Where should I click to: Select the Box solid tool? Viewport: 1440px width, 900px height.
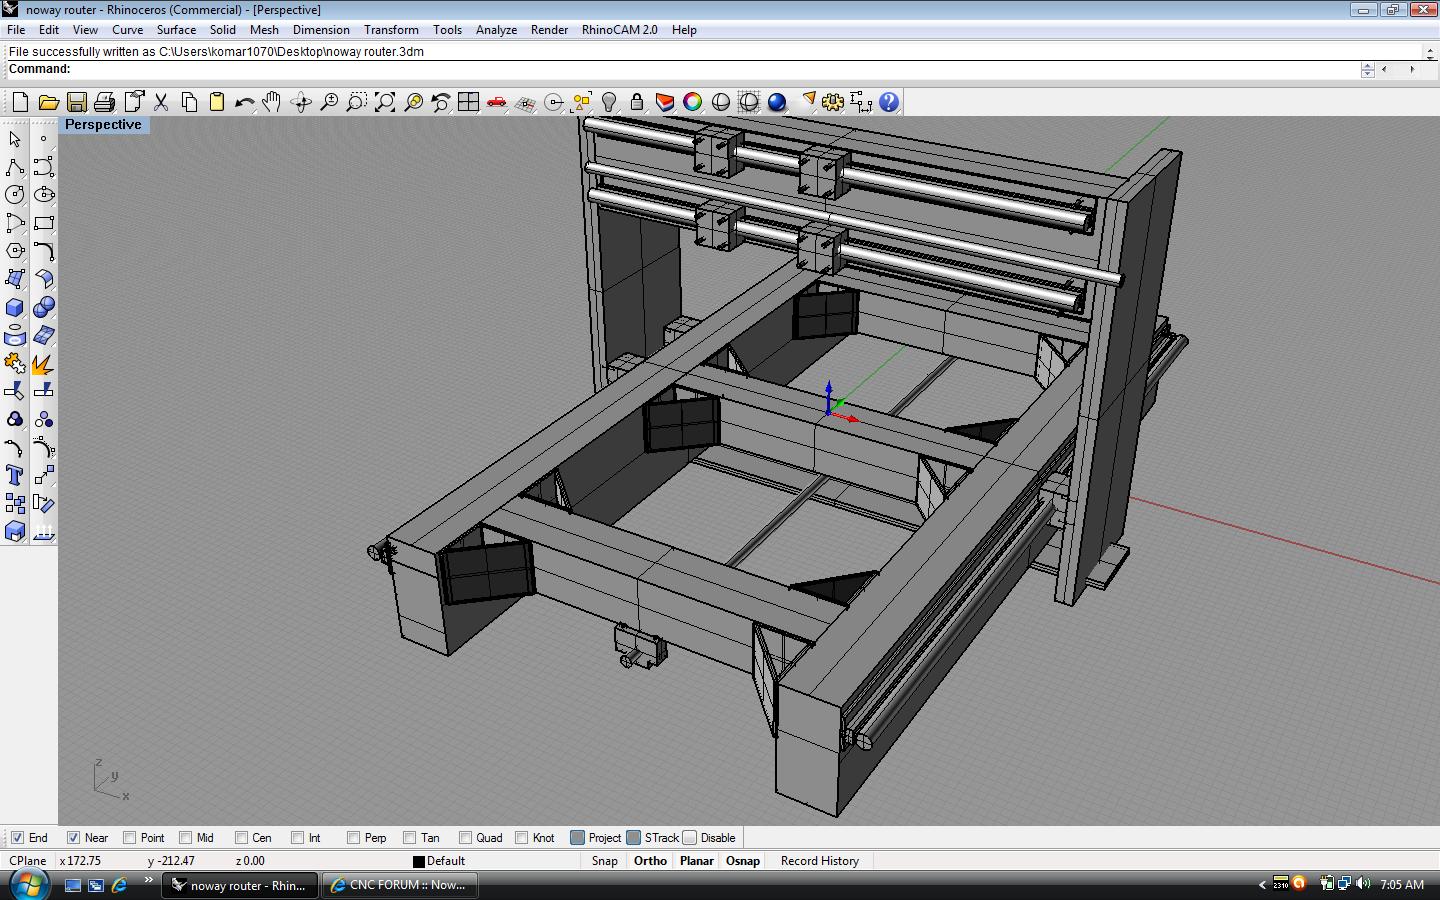[15, 307]
